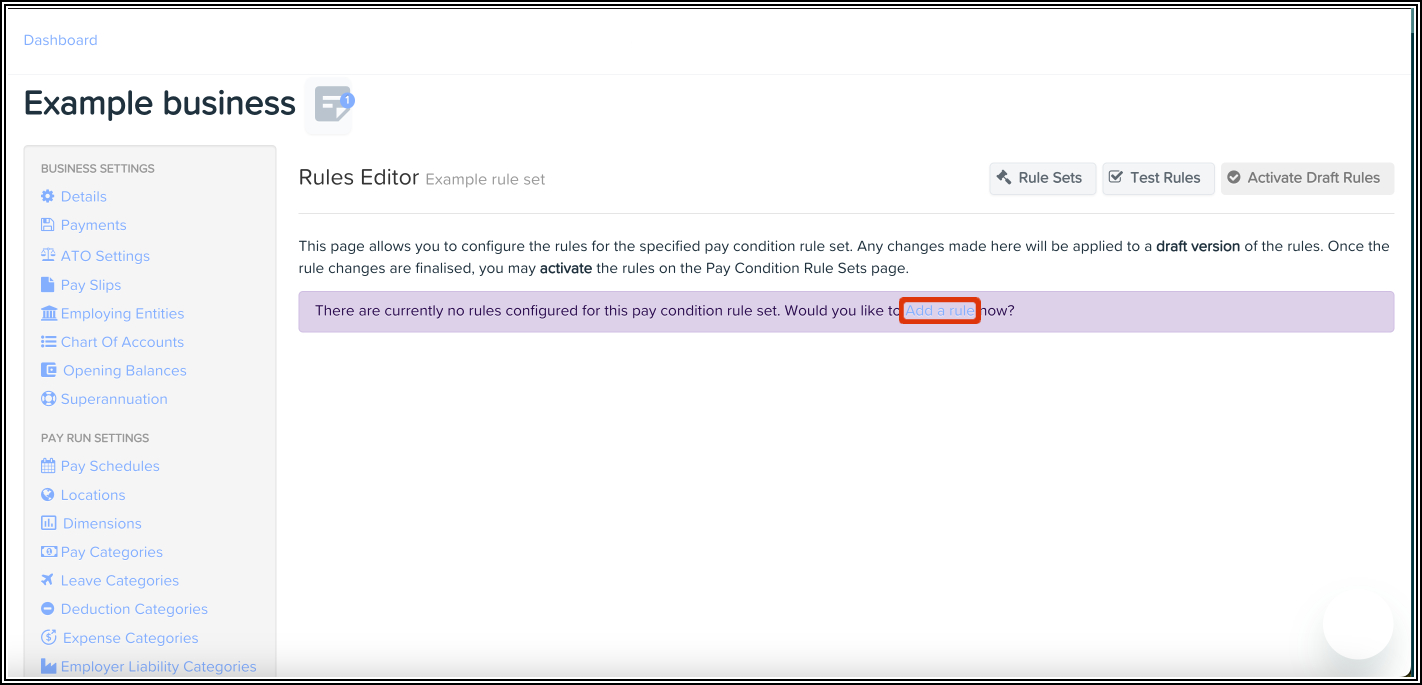The height and width of the screenshot is (685, 1422).
Task: Open the Payments disk icon
Action: [x=48, y=225]
